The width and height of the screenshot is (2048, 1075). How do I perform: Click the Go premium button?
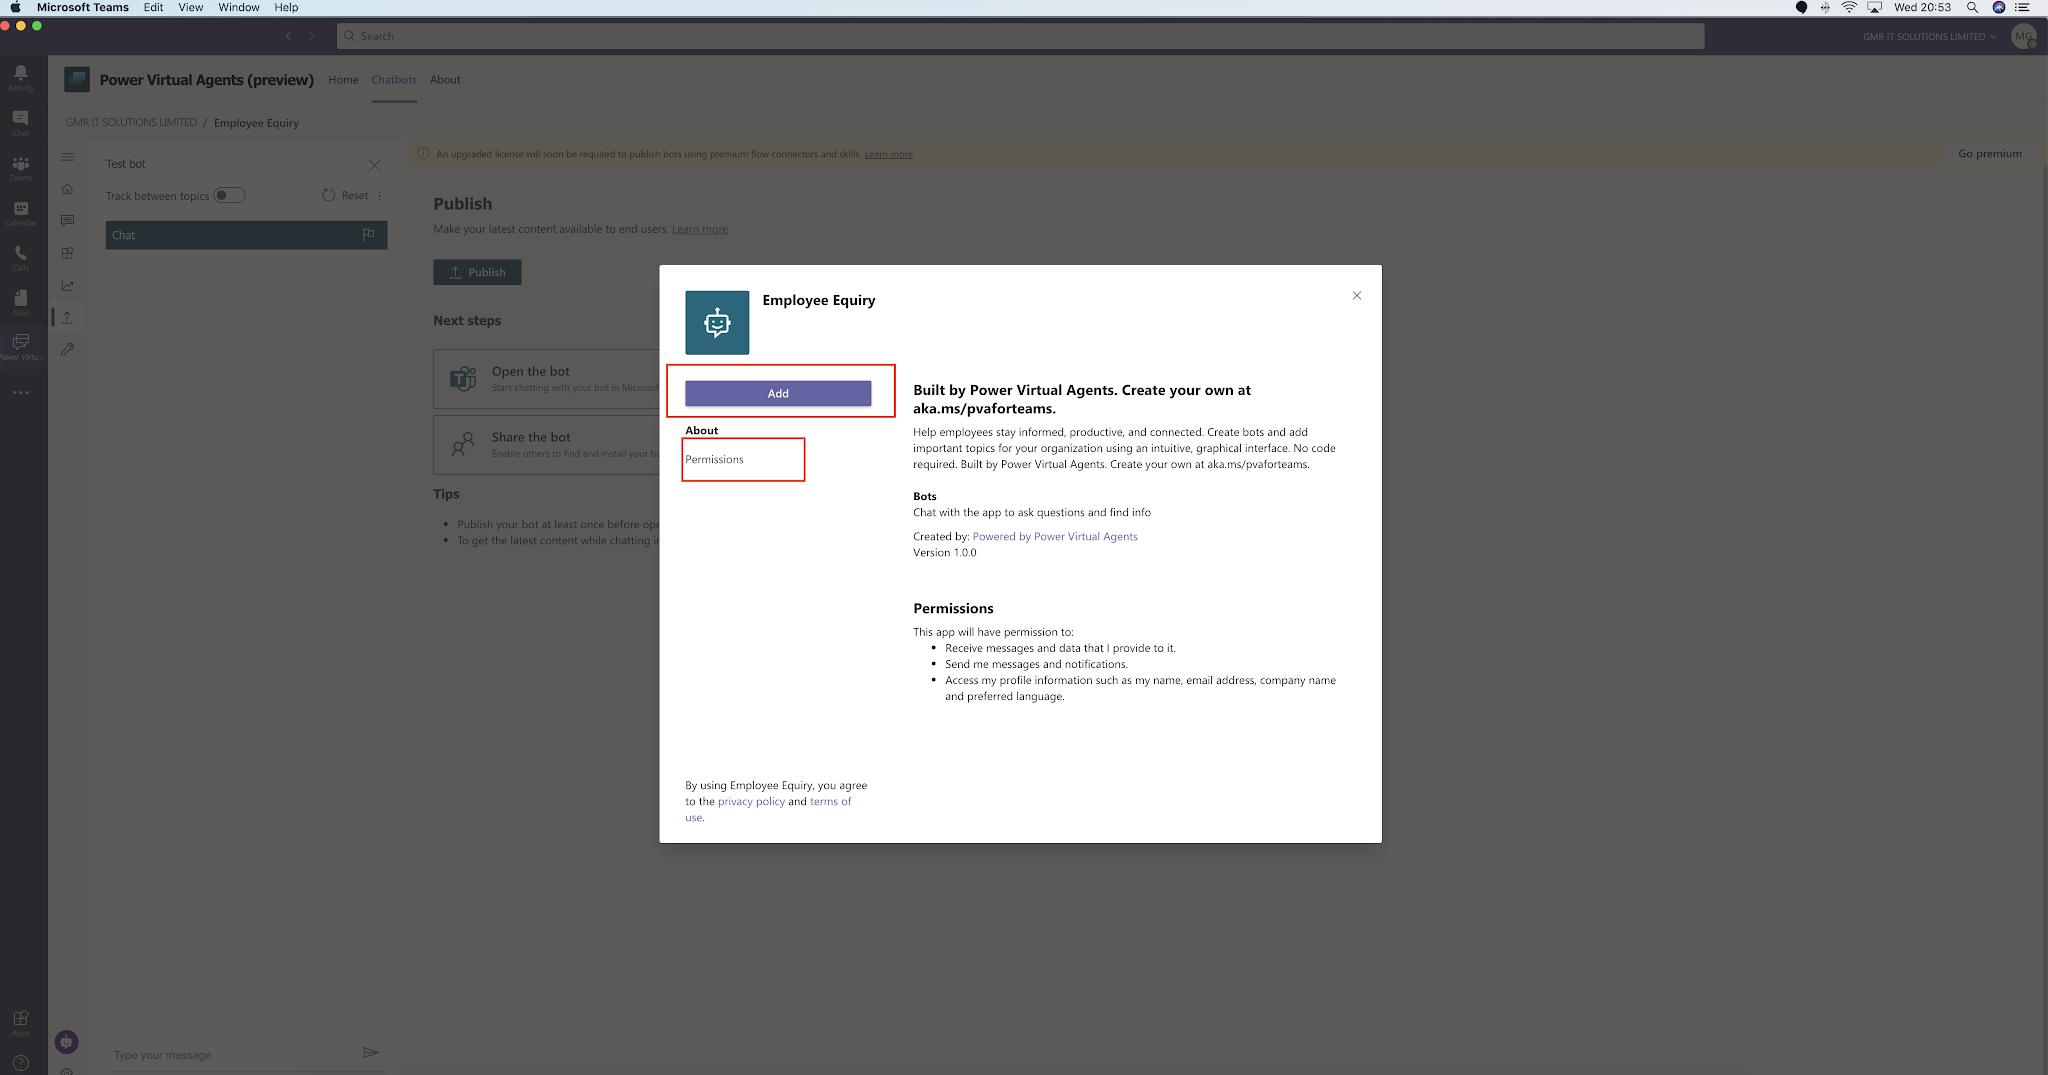[x=1989, y=154]
